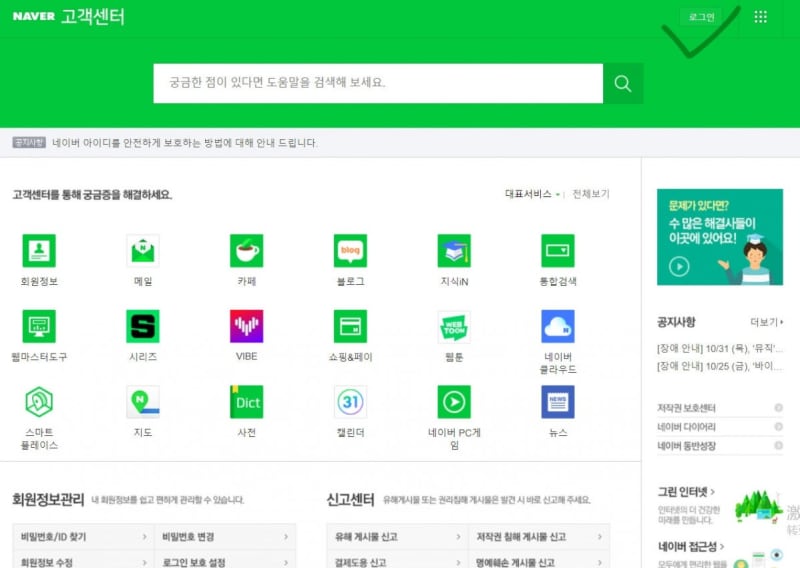Open 명예훼손 게시물 신고 row

[539, 560]
